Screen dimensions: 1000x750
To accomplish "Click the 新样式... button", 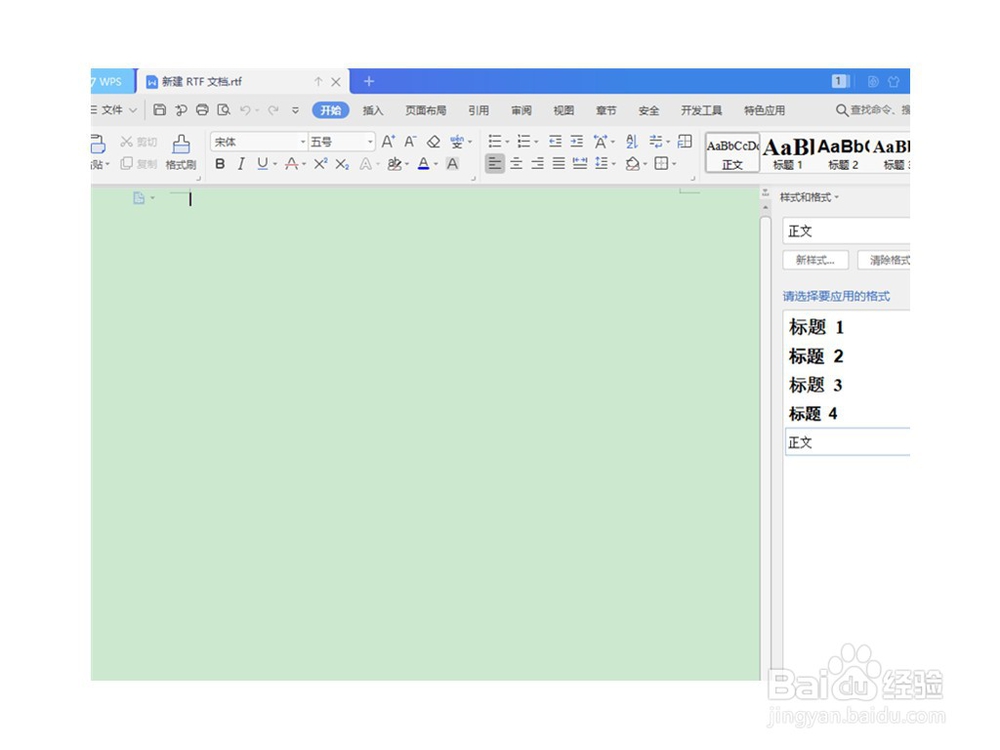I will point(816,260).
